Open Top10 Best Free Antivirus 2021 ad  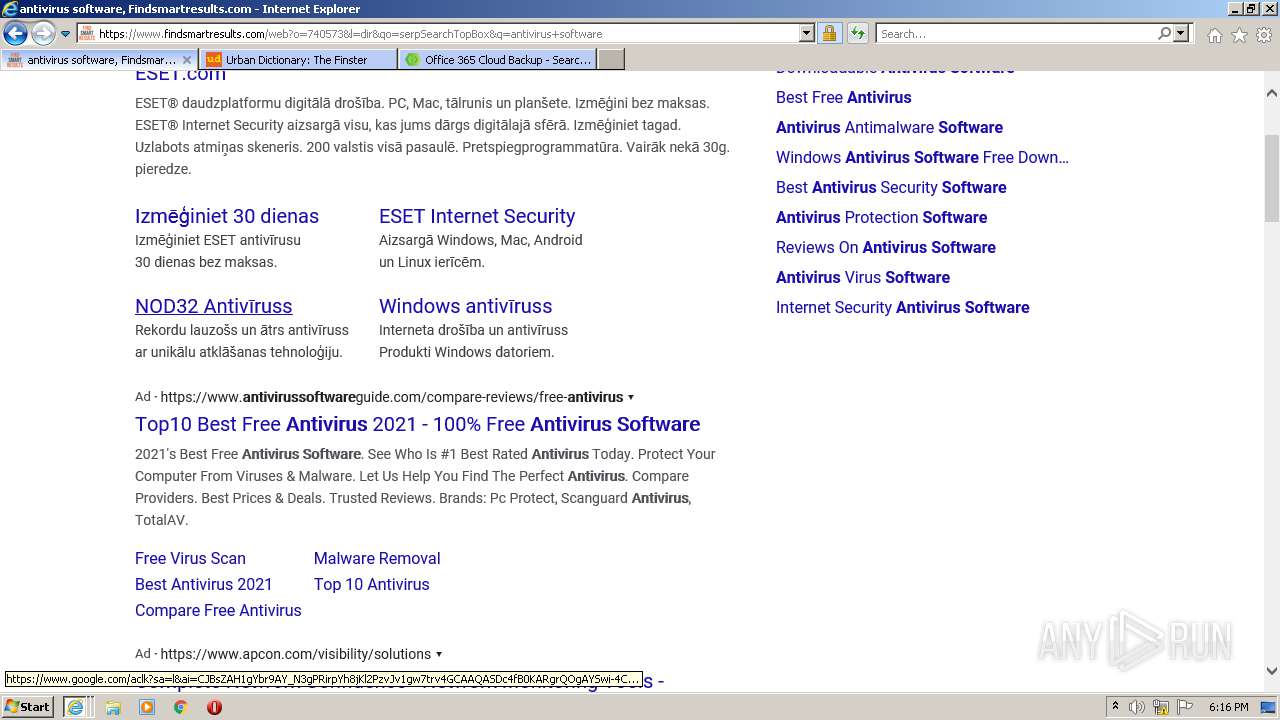pyautogui.click(x=418, y=424)
